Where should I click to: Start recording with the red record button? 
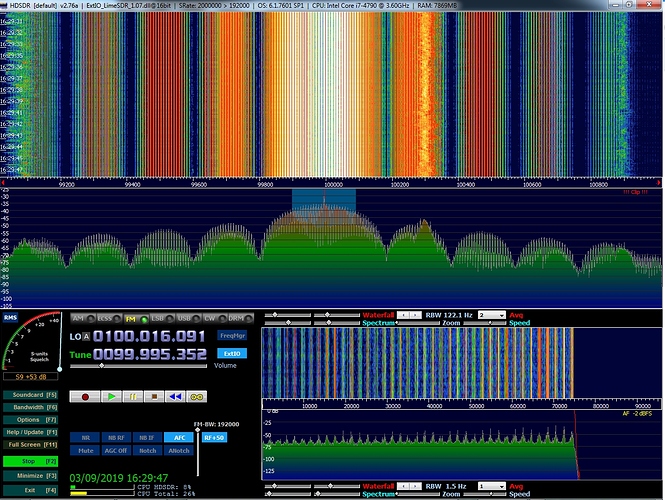[85, 397]
